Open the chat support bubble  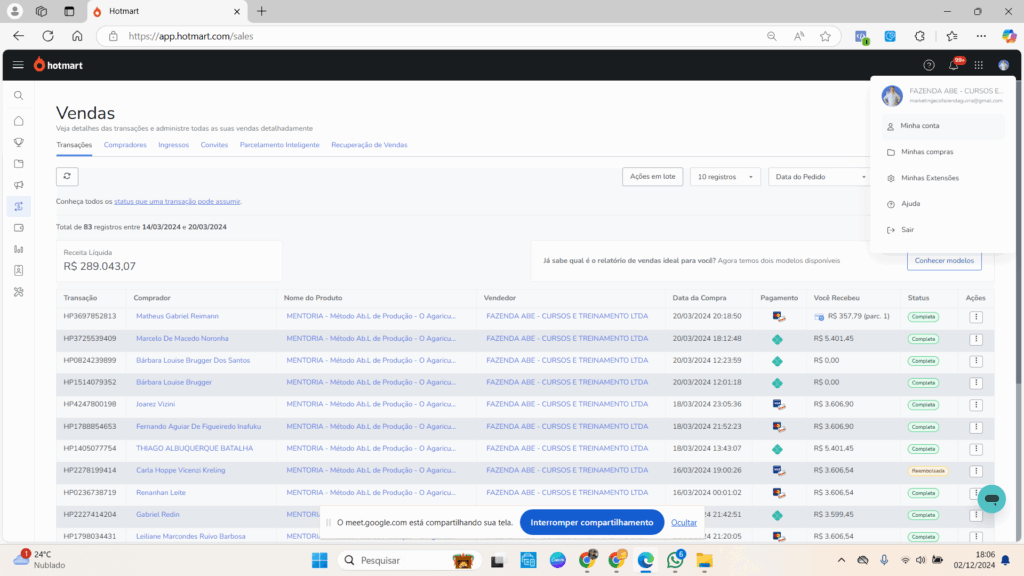coord(991,499)
